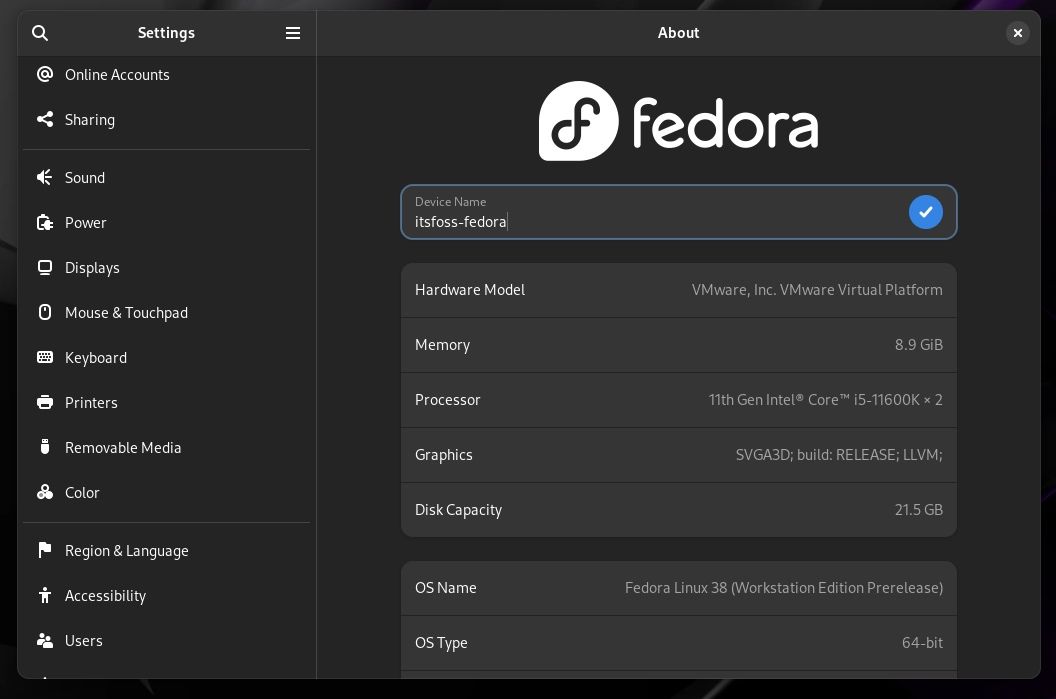Image resolution: width=1056 pixels, height=699 pixels.
Task: Click the Printers icon in sidebar
Action: point(45,402)
